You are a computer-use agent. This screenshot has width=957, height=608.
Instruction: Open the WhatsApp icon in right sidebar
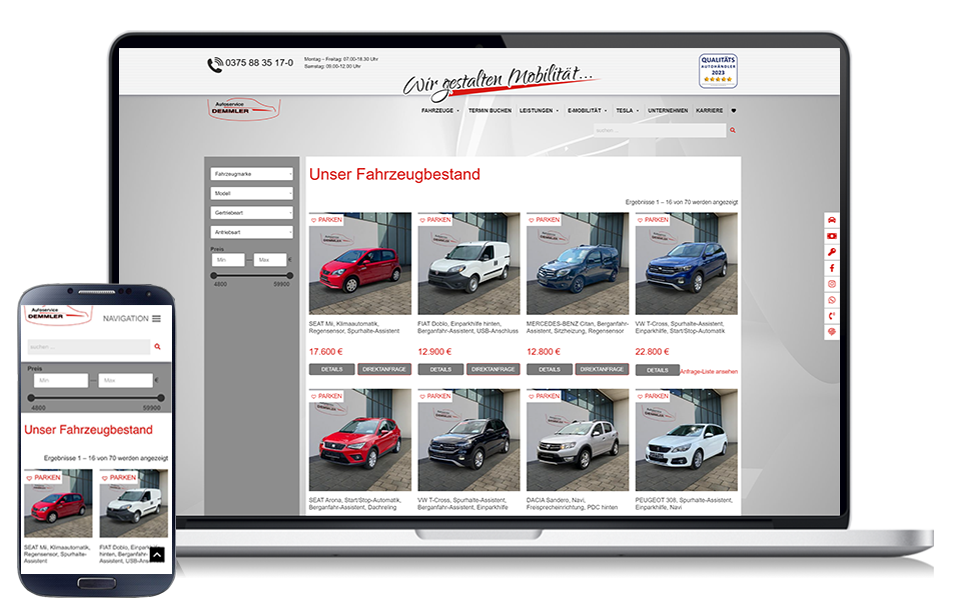pyautogui.click(x=831, y=300)
